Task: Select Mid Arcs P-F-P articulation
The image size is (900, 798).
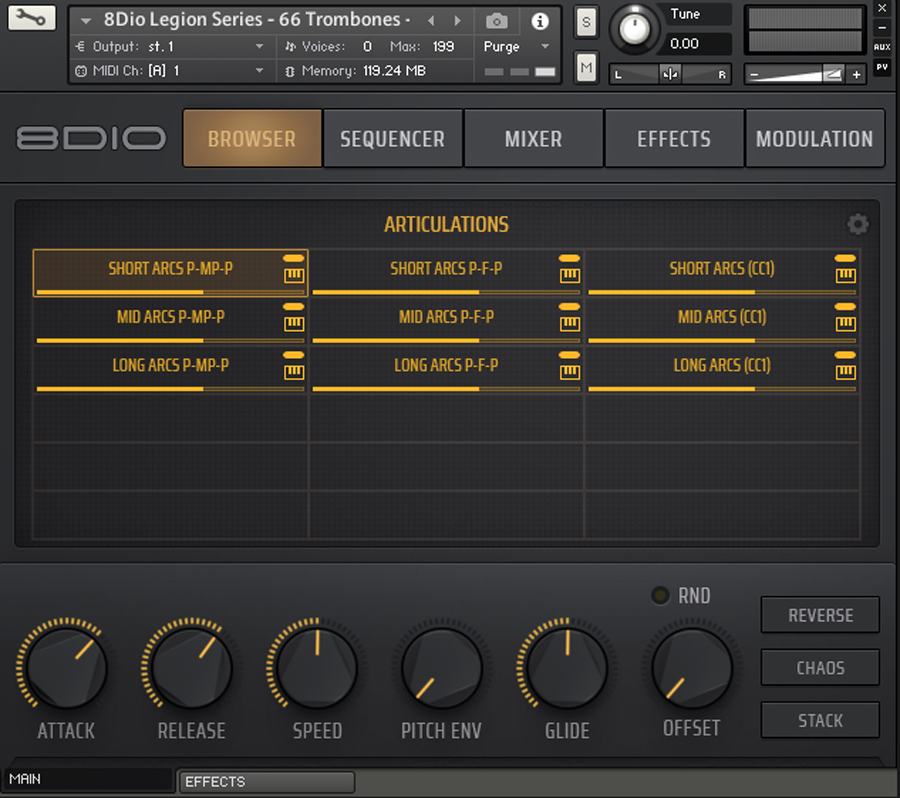Action: pos(447,321)
